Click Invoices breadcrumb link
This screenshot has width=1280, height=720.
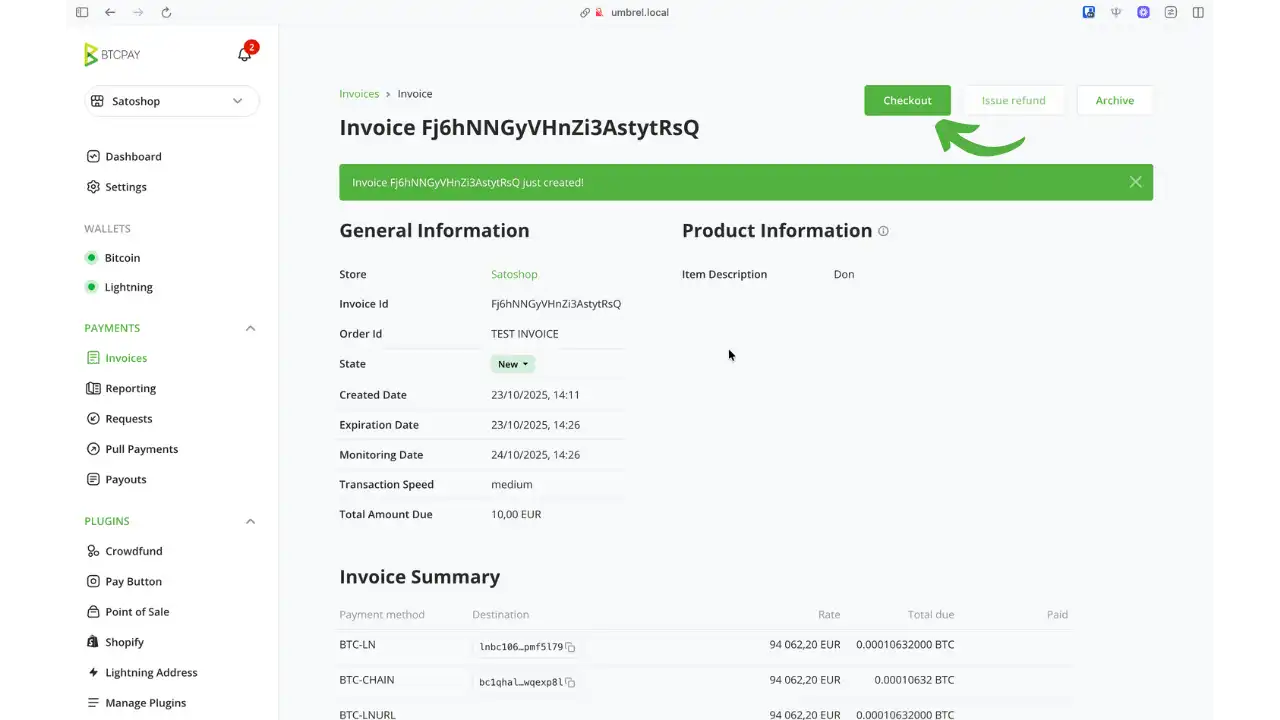coord(359,94)
